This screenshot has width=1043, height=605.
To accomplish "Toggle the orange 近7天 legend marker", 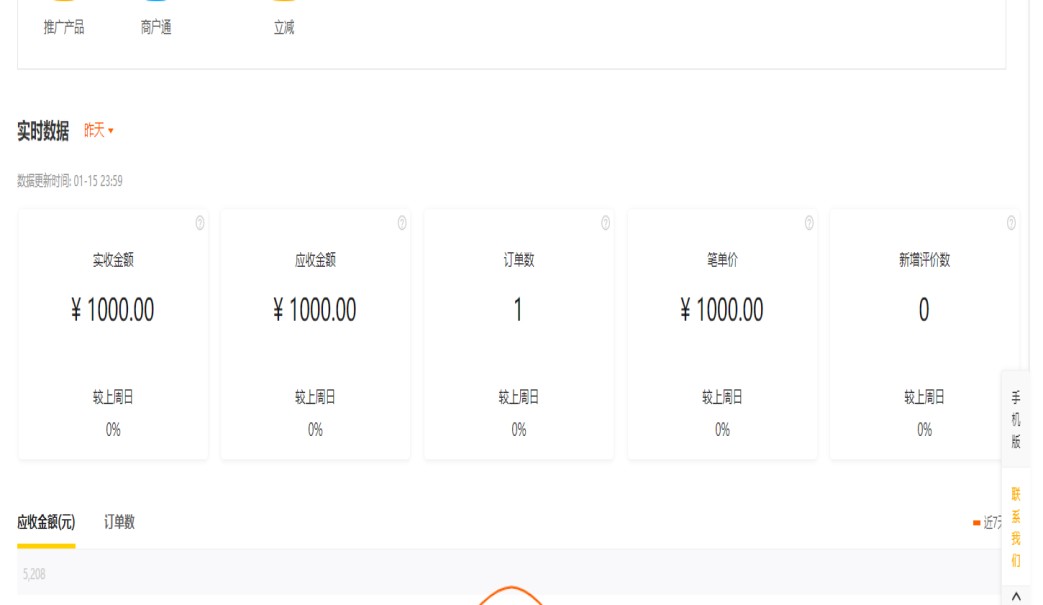I will coord(976,522).
